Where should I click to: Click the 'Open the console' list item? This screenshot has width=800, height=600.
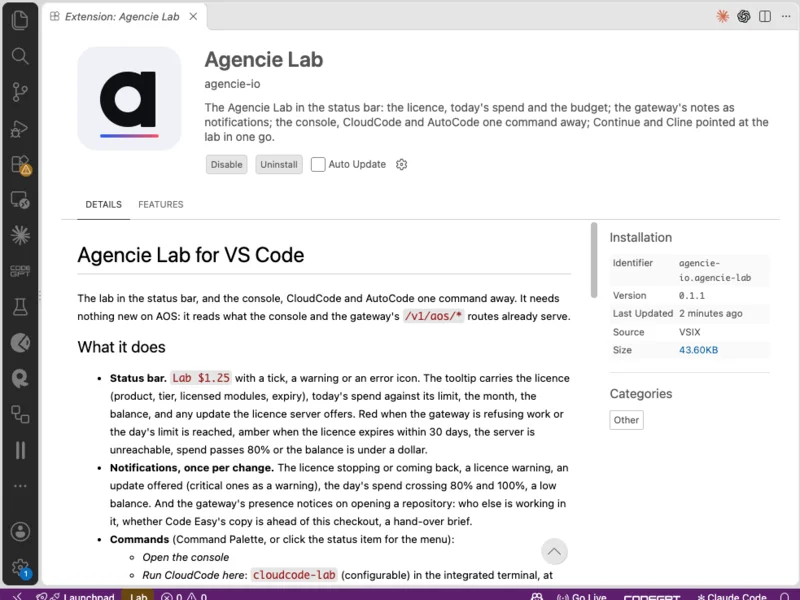186,557
